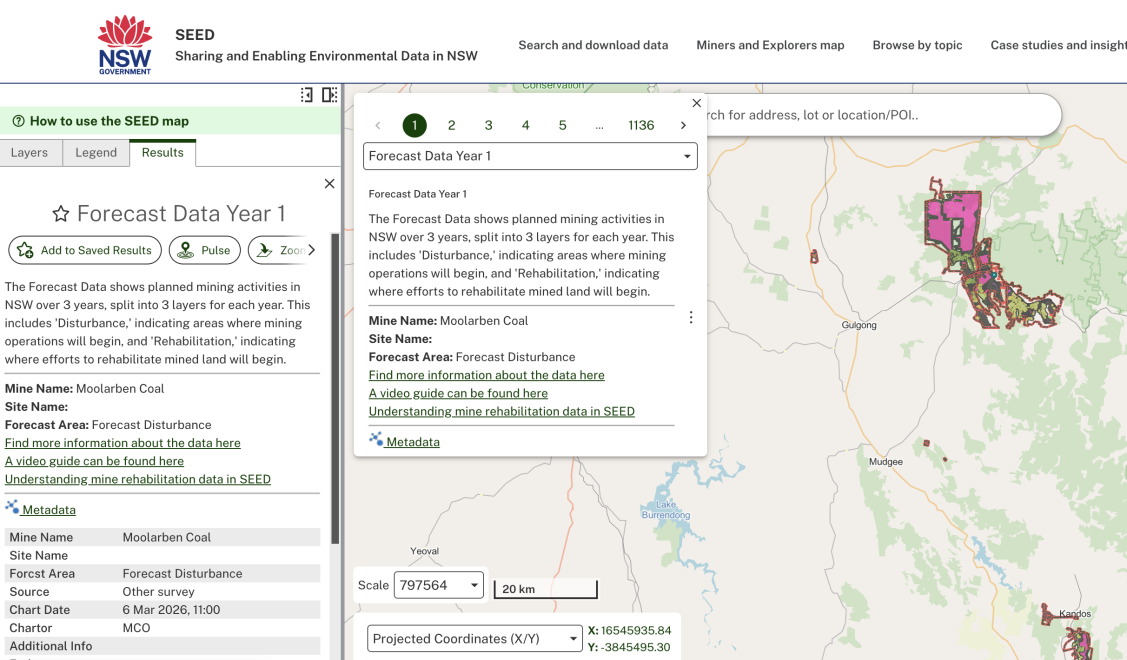
Task: Click the Chartor value MCO
Action: coord(137,628)
